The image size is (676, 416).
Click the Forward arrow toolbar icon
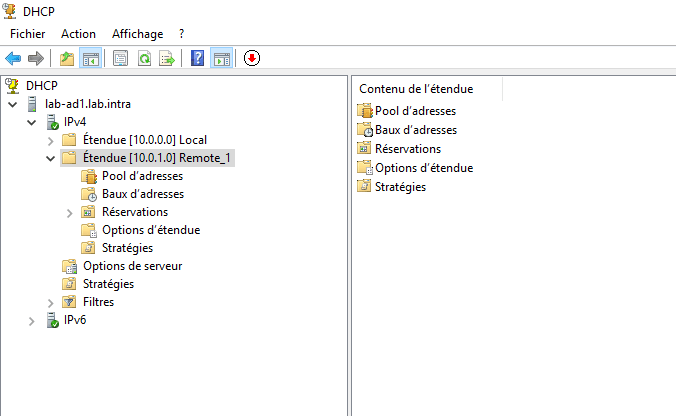pos(36,58)
